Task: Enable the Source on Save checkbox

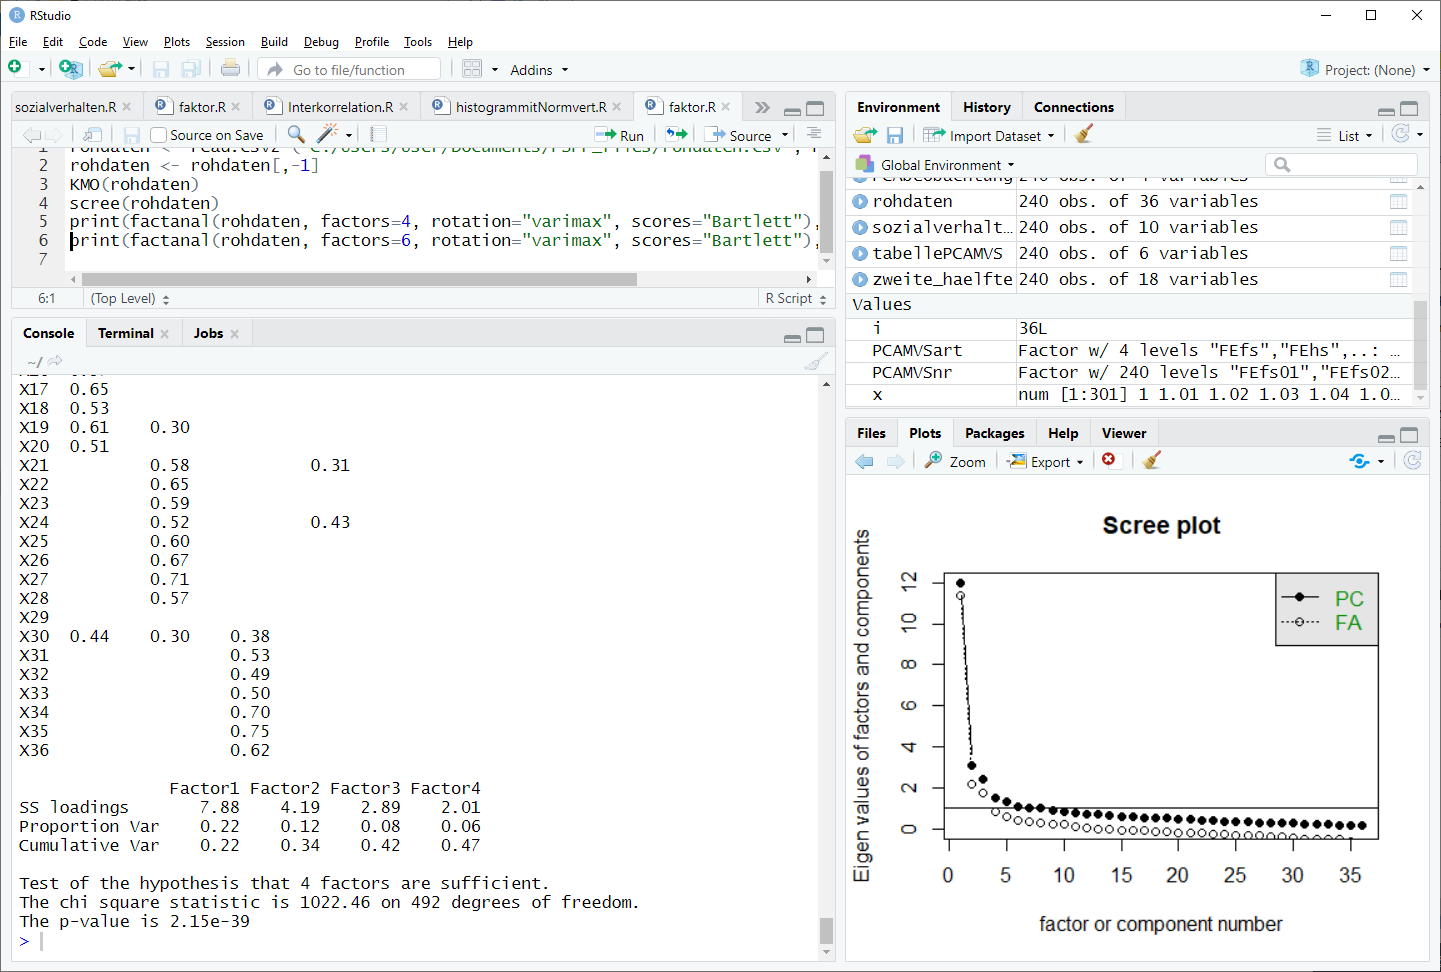Action: (x=158, y=135)
